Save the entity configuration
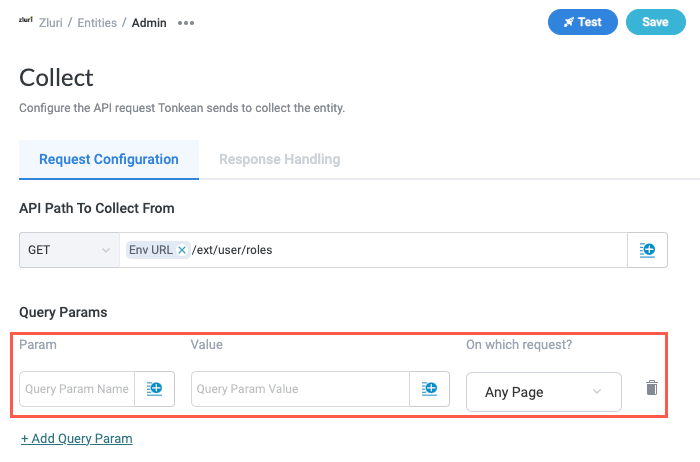700x462 pixels. pos(655,21)
